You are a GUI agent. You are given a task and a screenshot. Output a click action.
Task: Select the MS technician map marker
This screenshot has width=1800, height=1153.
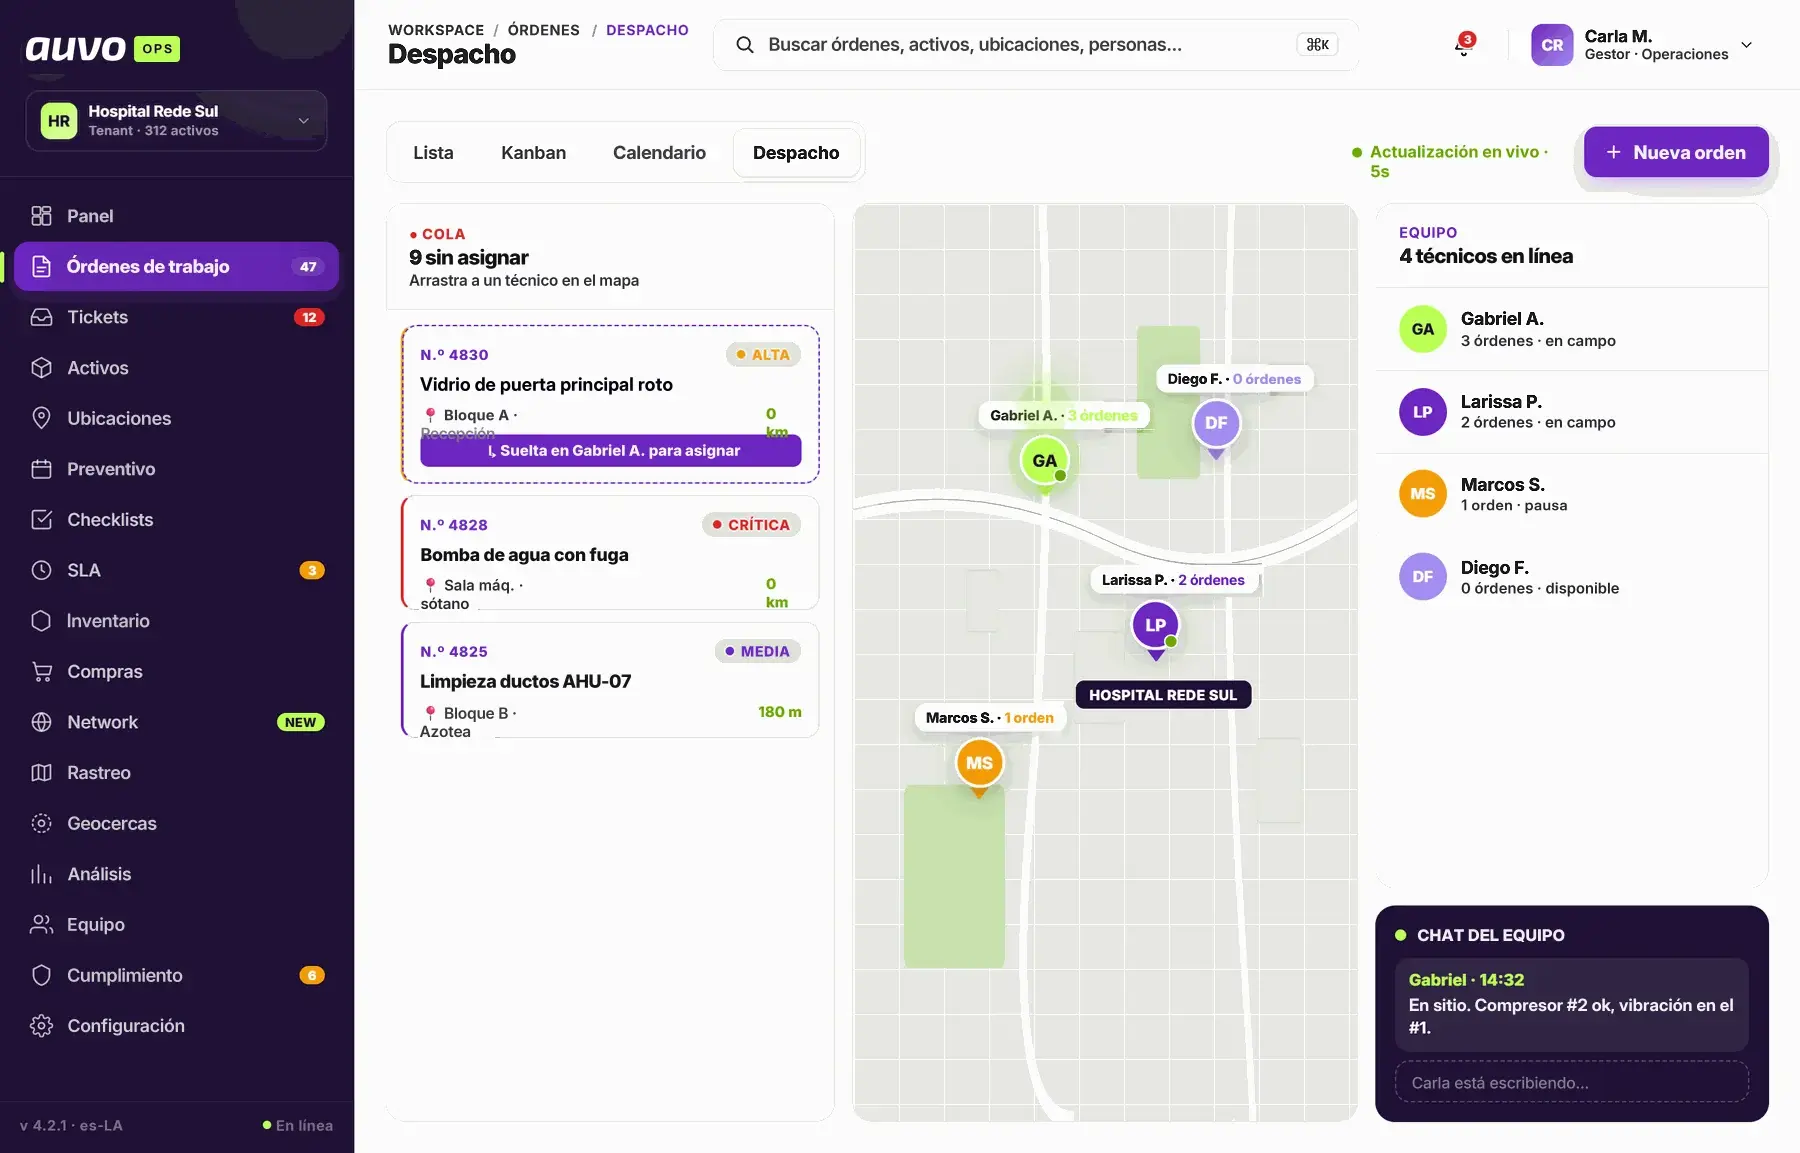[979, 763]
